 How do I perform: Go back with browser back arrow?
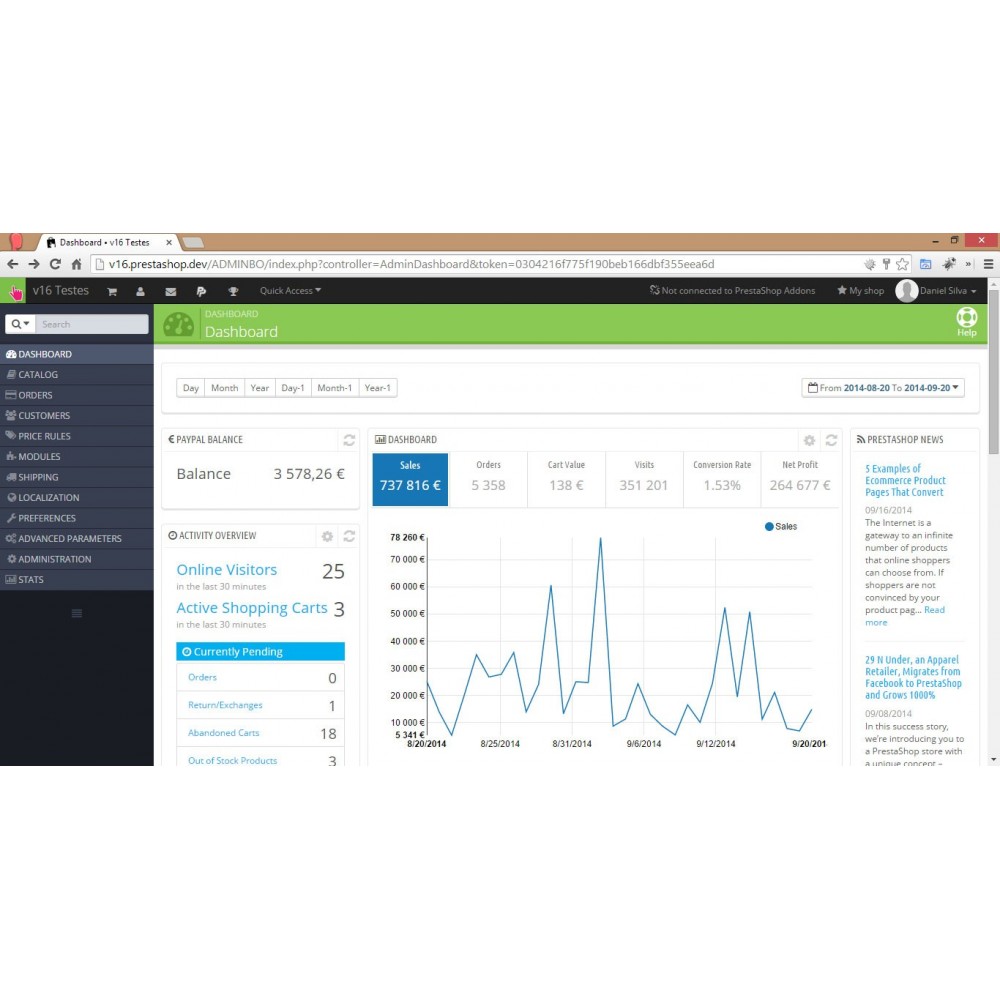pyautogui.click(x=13, y=264)
